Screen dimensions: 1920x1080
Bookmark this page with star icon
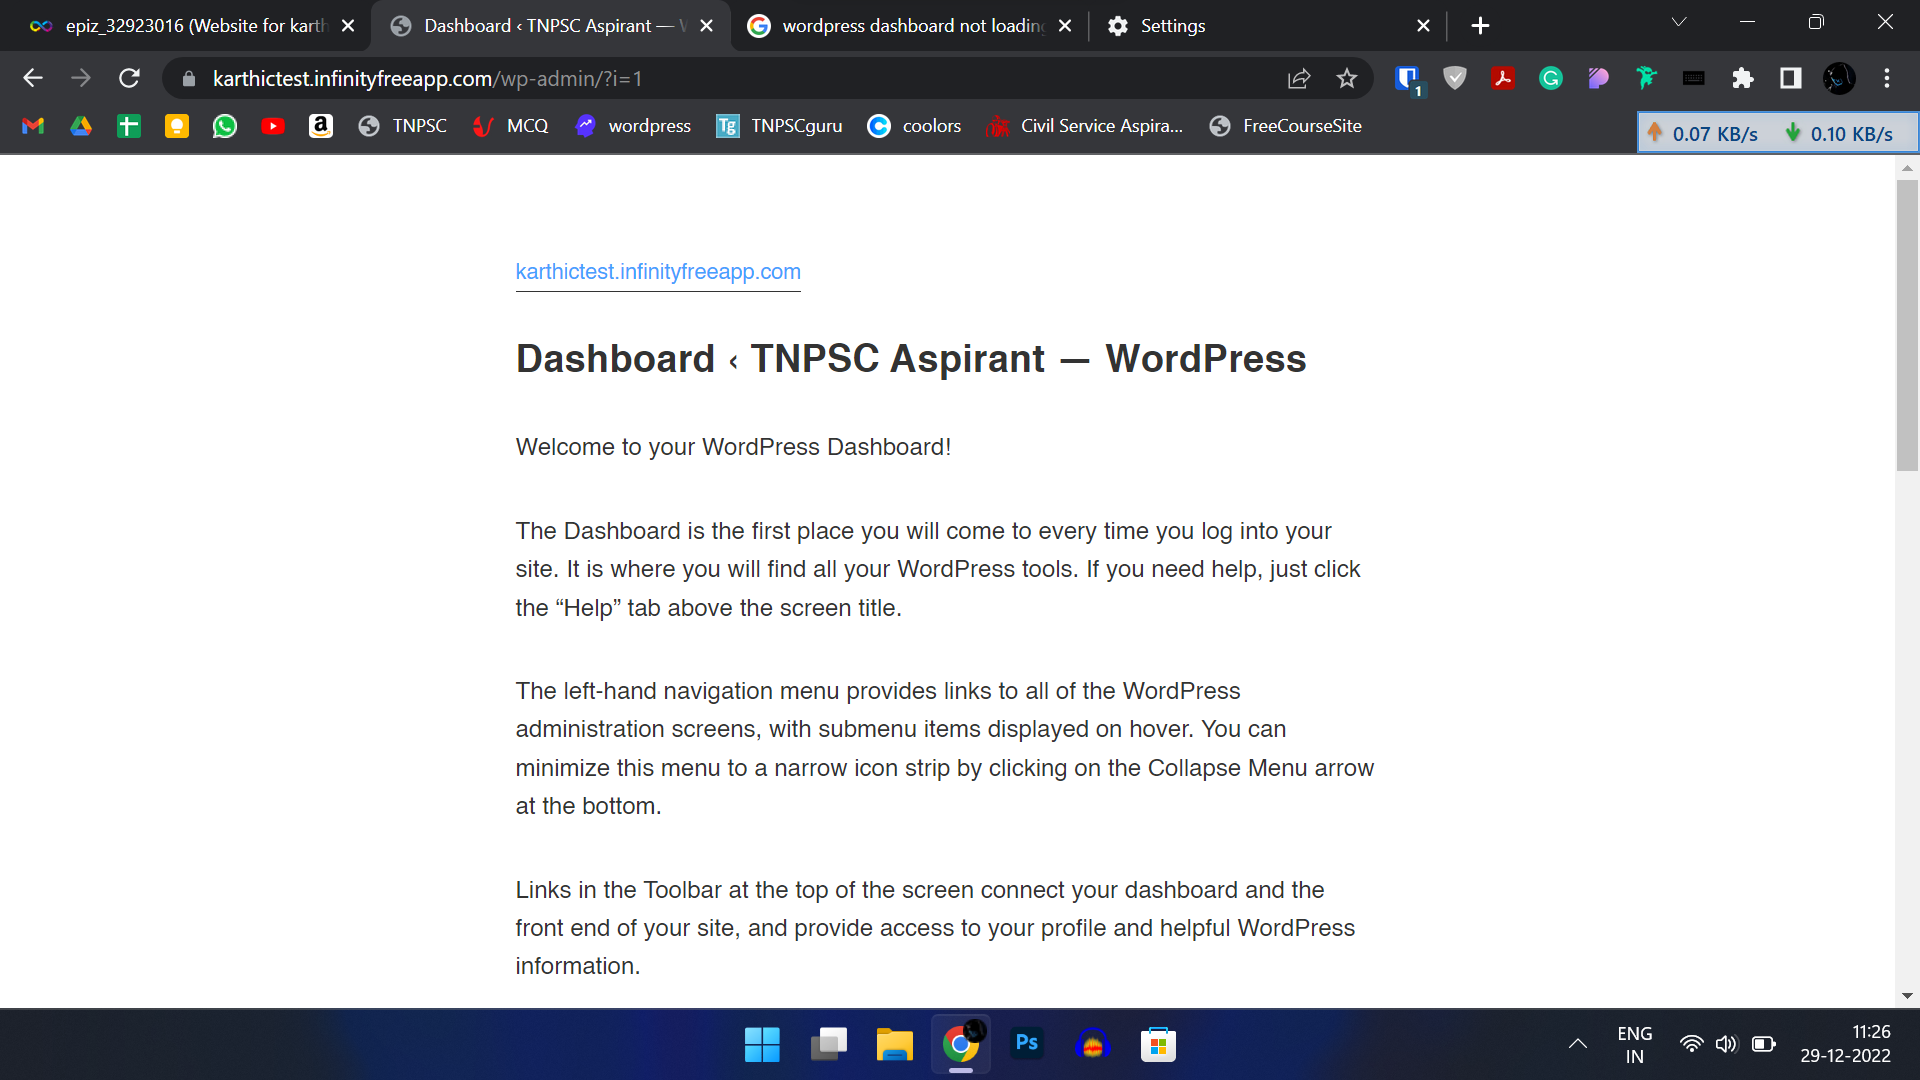tap(1347, 78)
